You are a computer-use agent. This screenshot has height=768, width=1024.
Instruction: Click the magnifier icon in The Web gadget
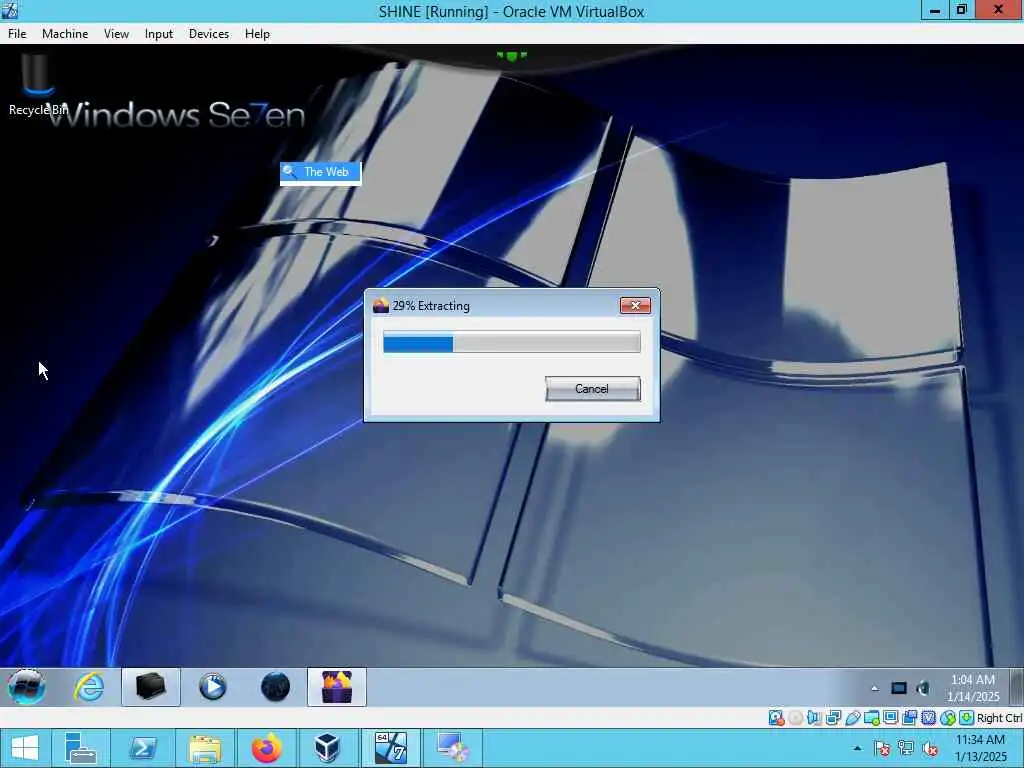pyautogui.click(x=290, y=172)
